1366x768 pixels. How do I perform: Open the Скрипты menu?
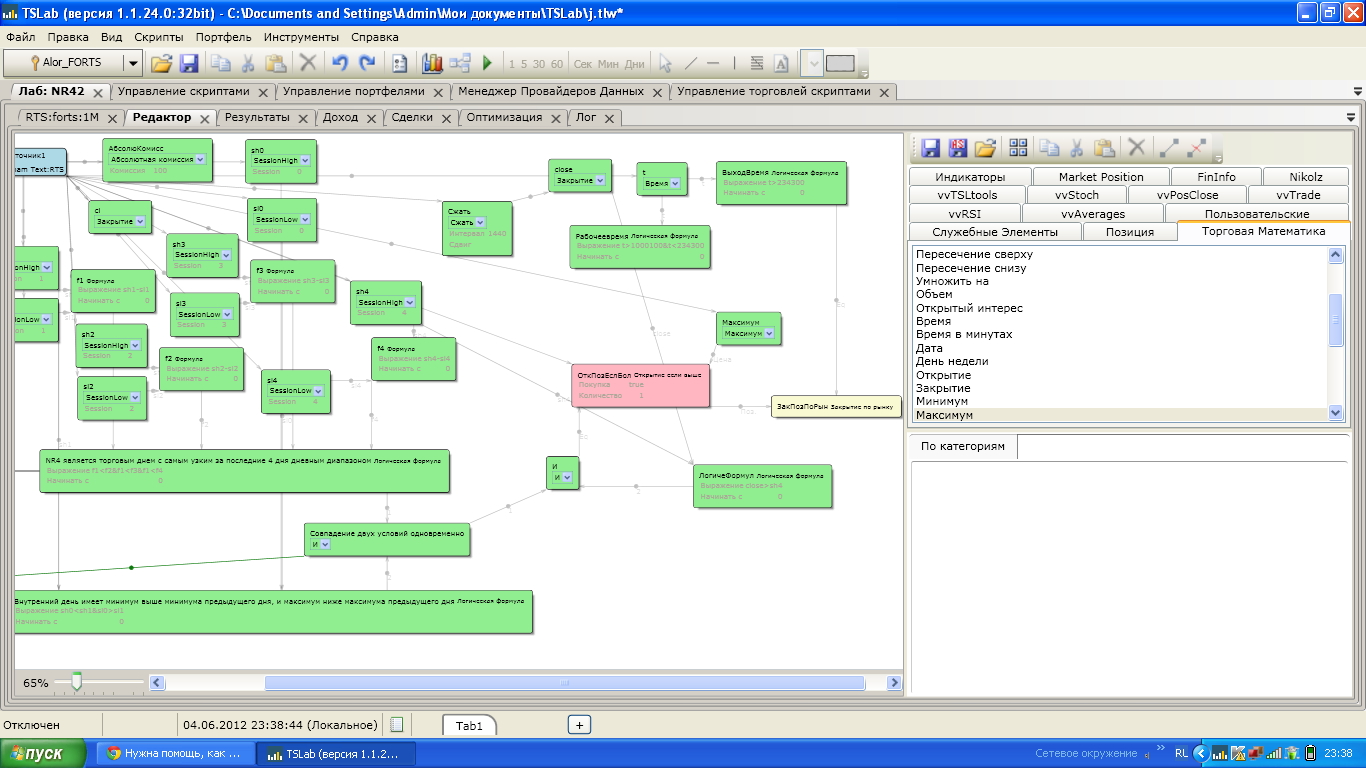(158, 37)
